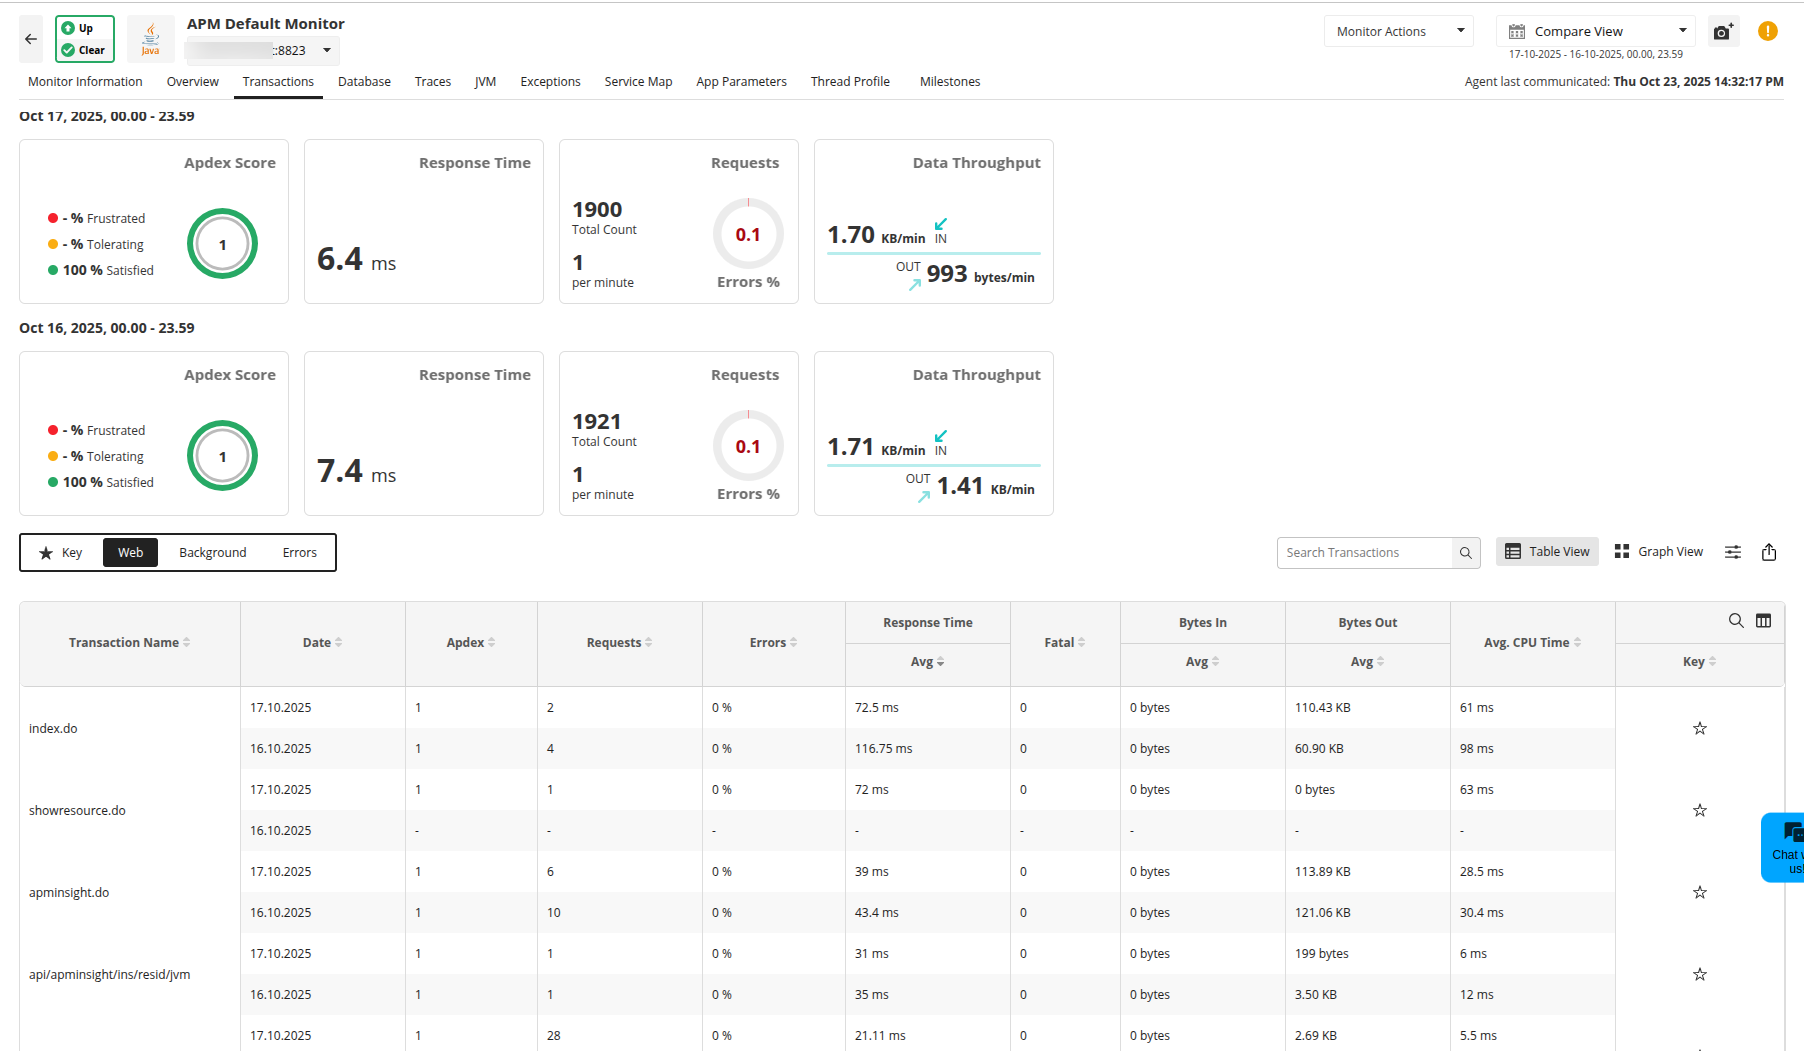Sort by Transaction Name column
This screenshot has width=1804, height=1051.
tap(129, 643)
